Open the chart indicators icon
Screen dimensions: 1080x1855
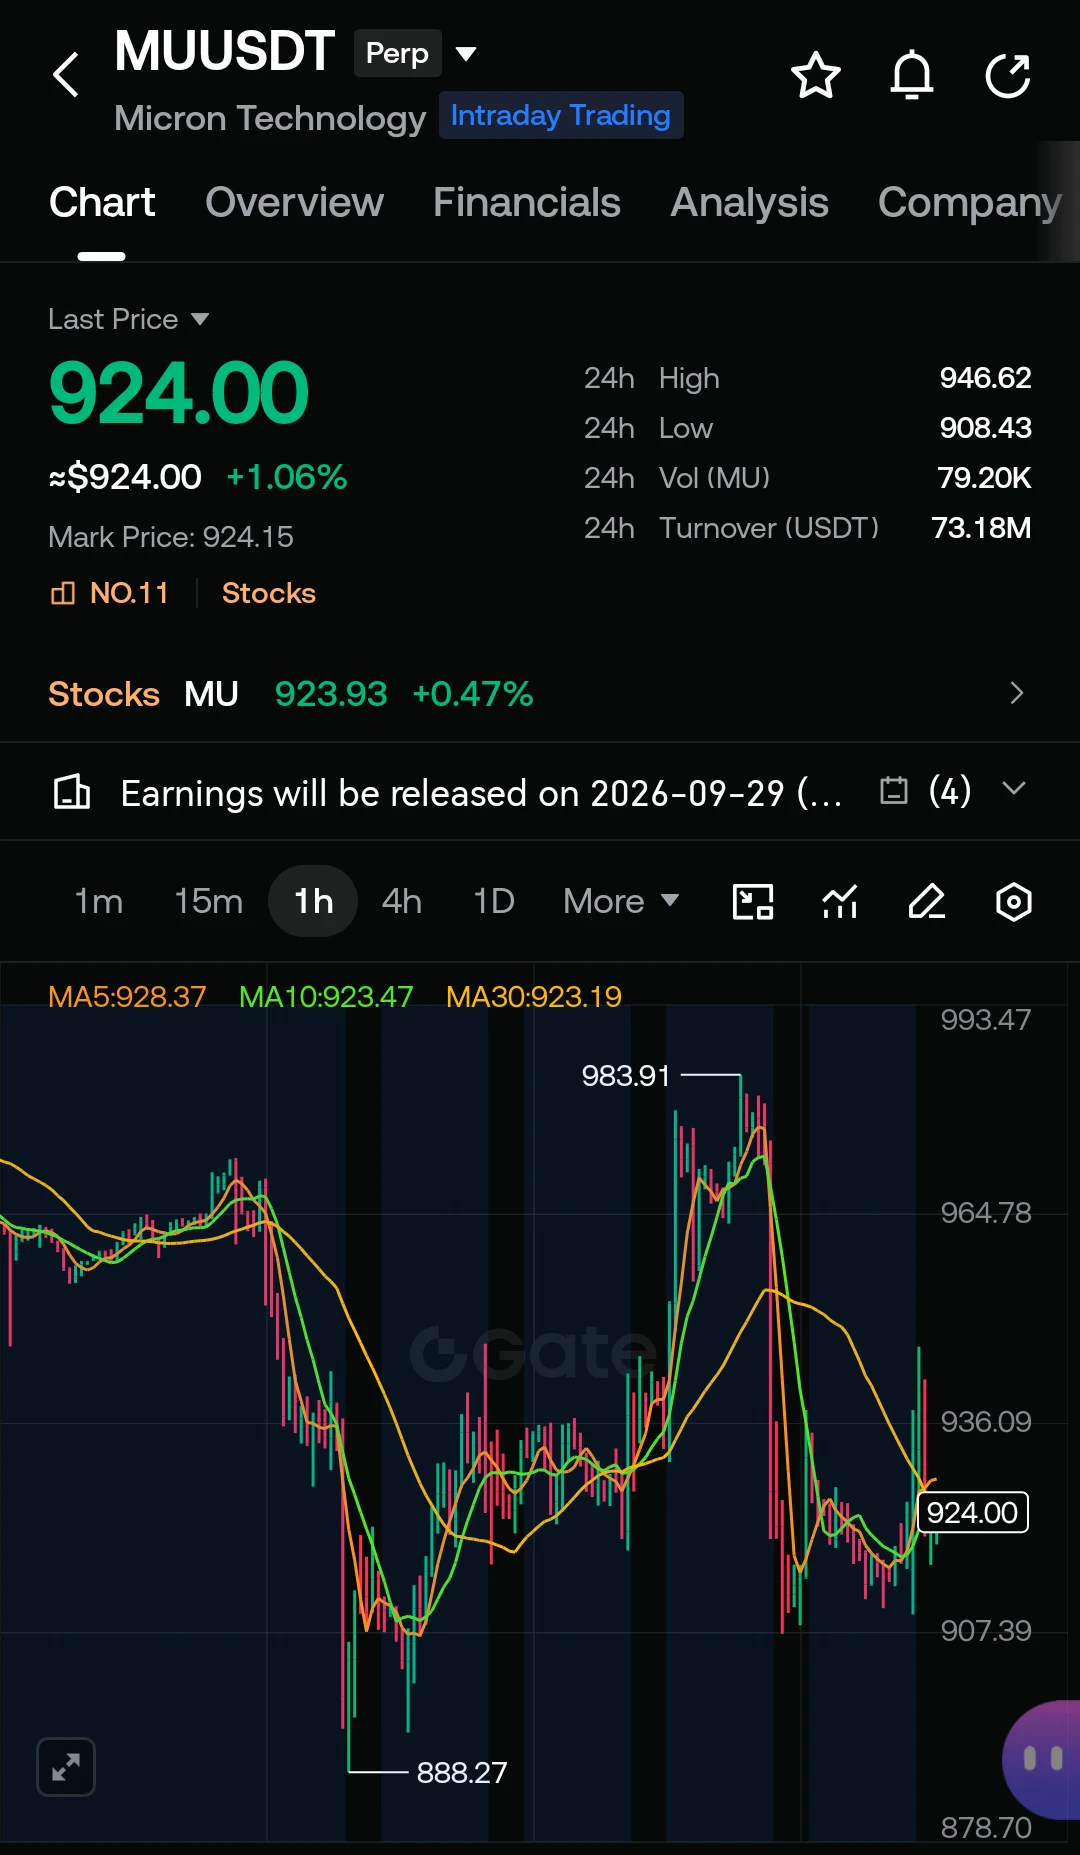[x=840, y=901]
